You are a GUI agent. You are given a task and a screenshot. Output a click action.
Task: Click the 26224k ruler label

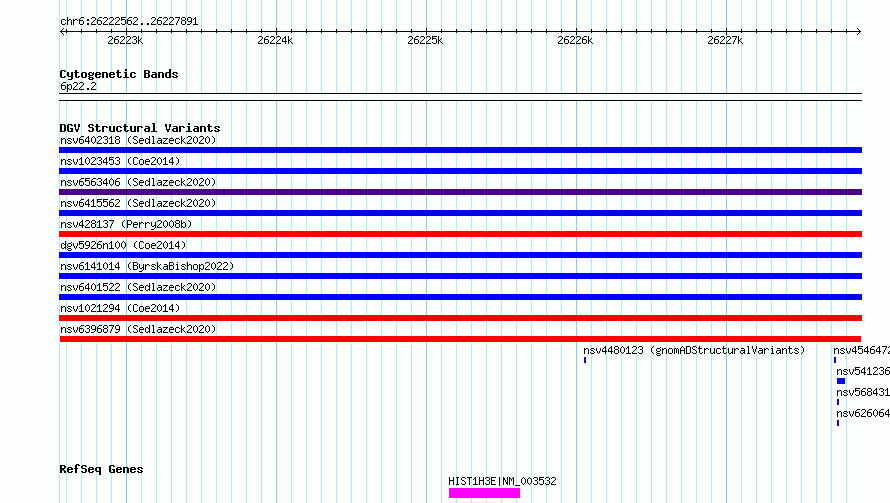tap(275, 40)
